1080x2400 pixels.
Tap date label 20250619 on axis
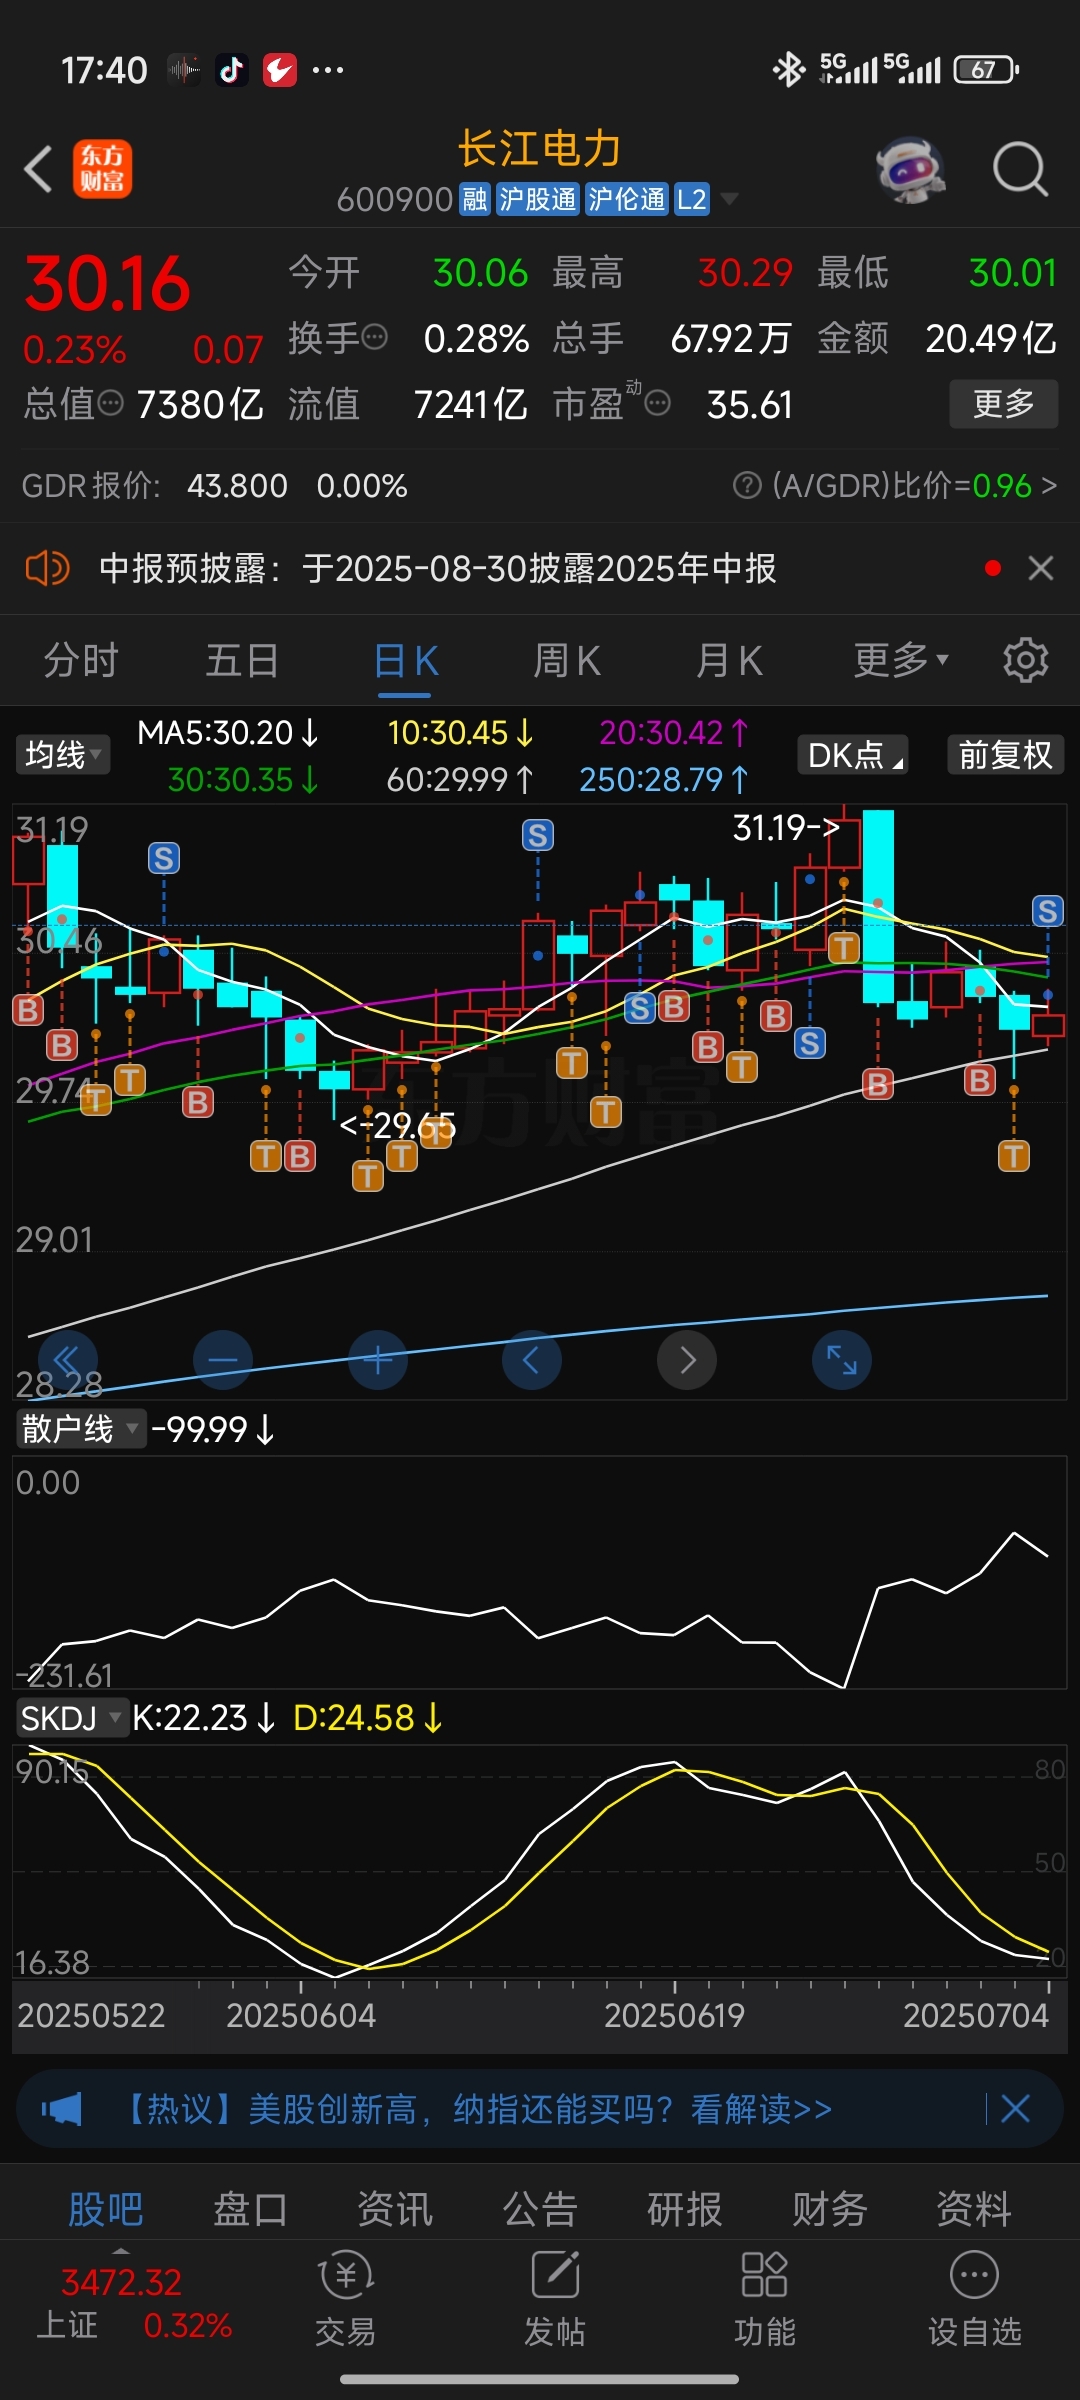click(x=675, y=2015)
